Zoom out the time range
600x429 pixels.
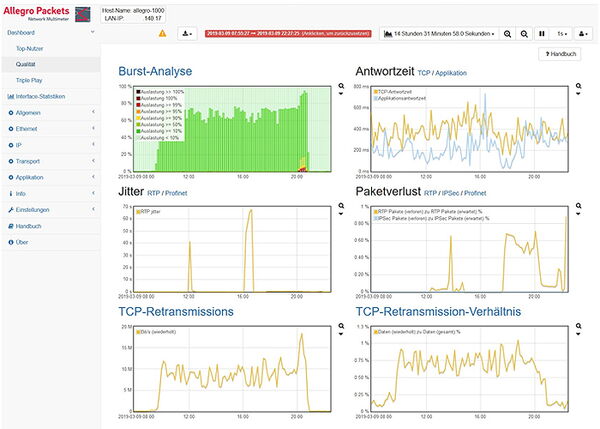[525, 33]
